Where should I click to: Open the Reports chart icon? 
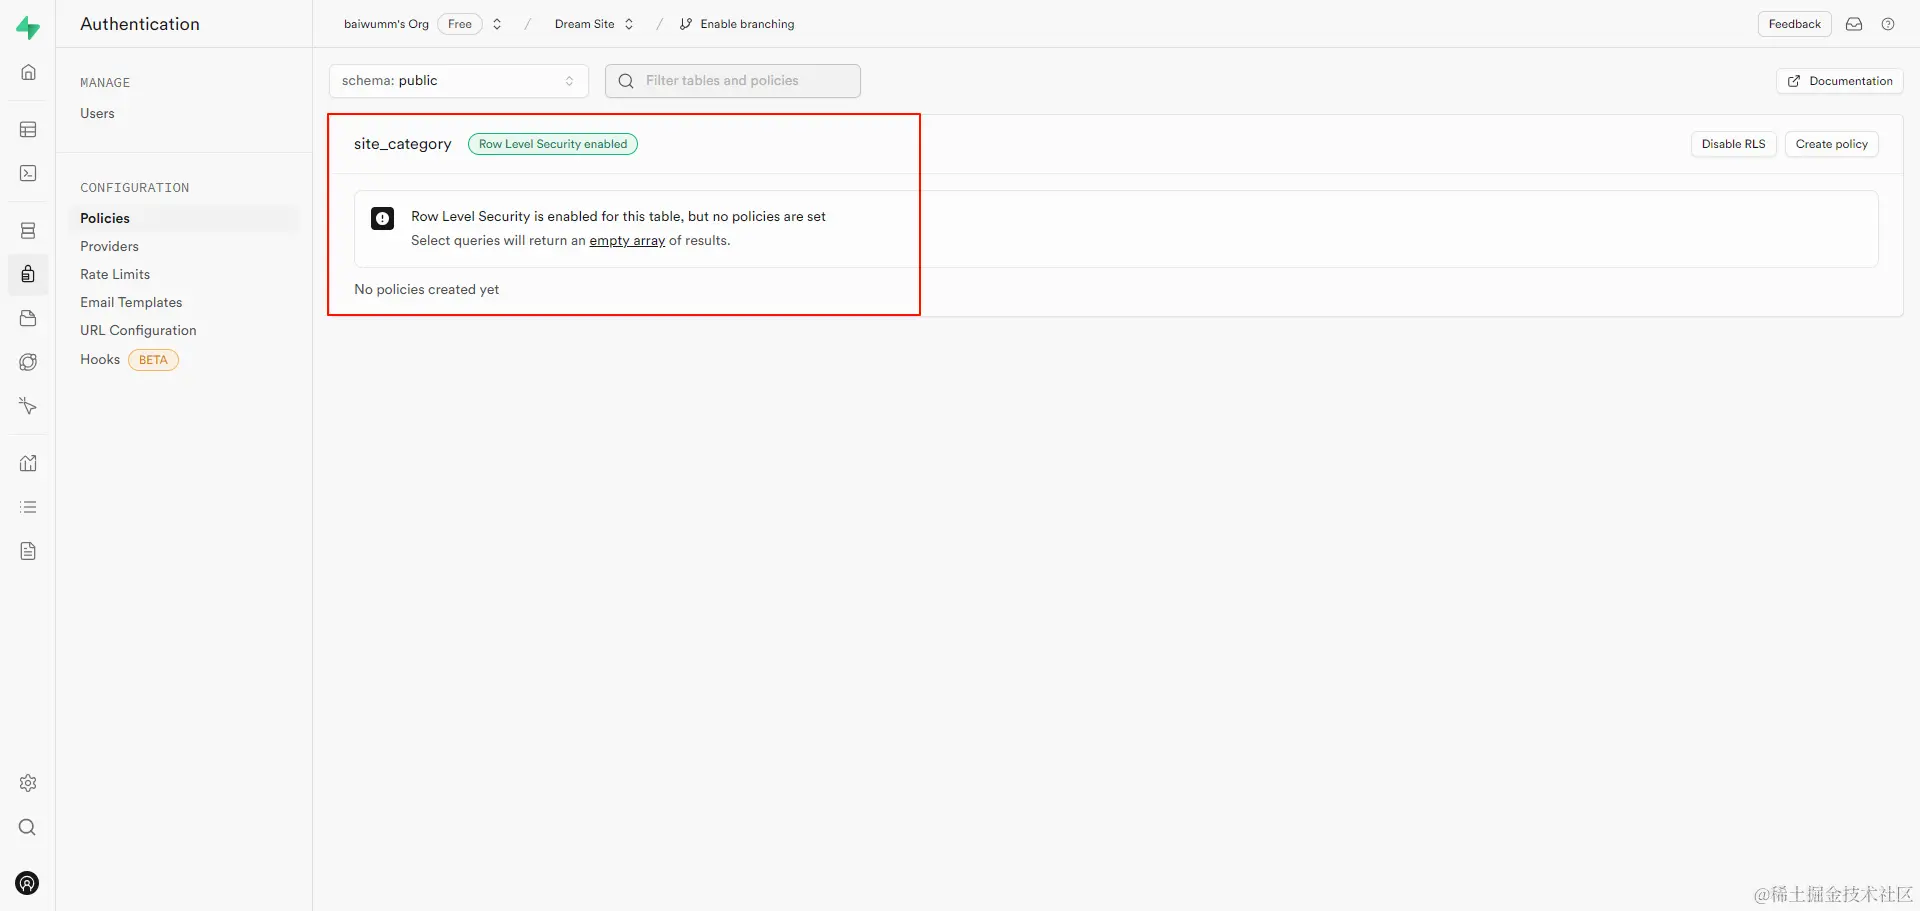point(28,463)
